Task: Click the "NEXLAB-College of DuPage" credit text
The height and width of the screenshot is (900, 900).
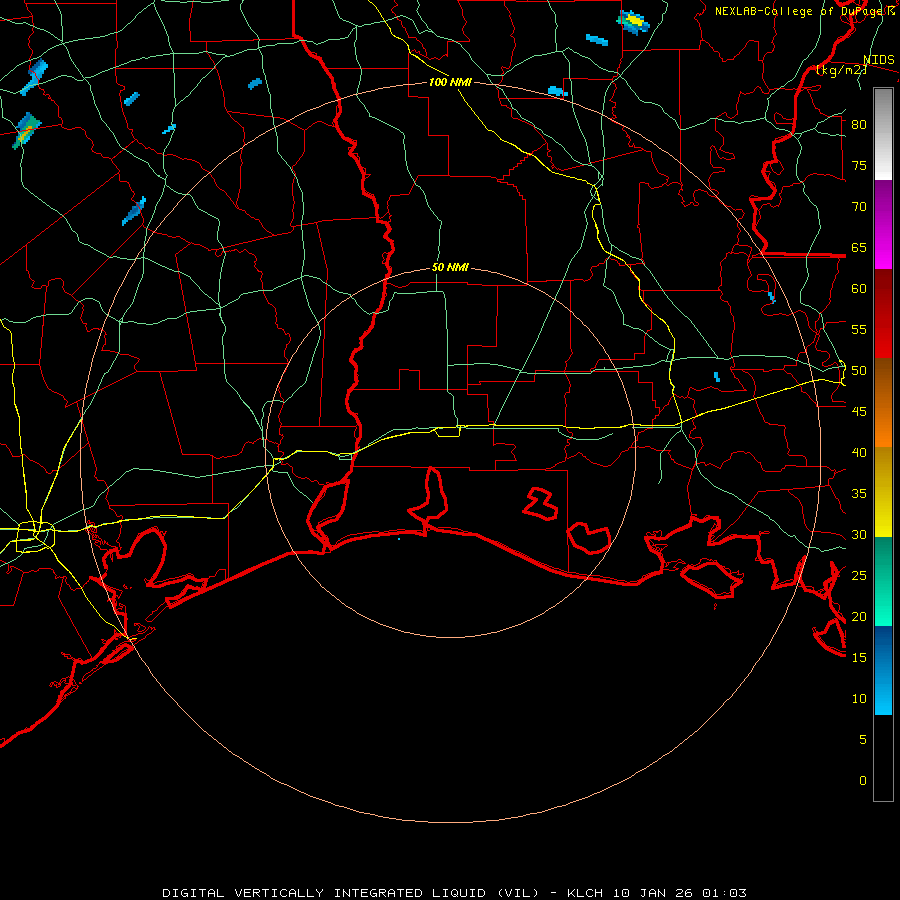Action: tap(801, 11)
